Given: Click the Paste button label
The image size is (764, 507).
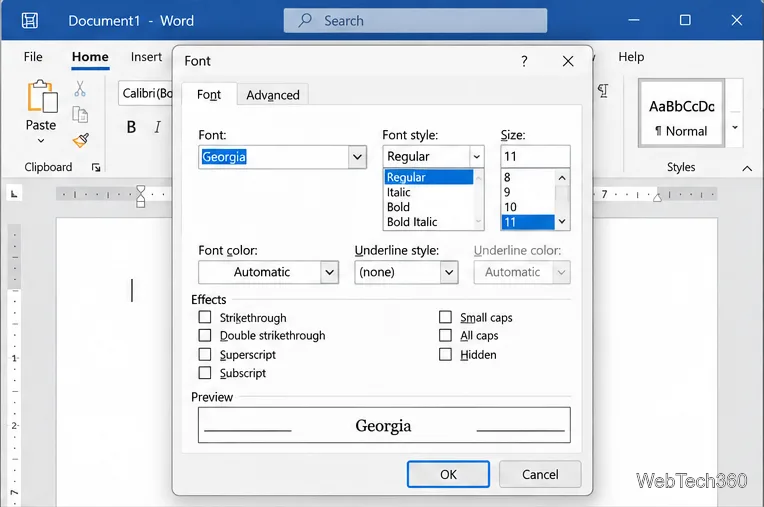Looking at the screenshot, I should pos(41,125).
